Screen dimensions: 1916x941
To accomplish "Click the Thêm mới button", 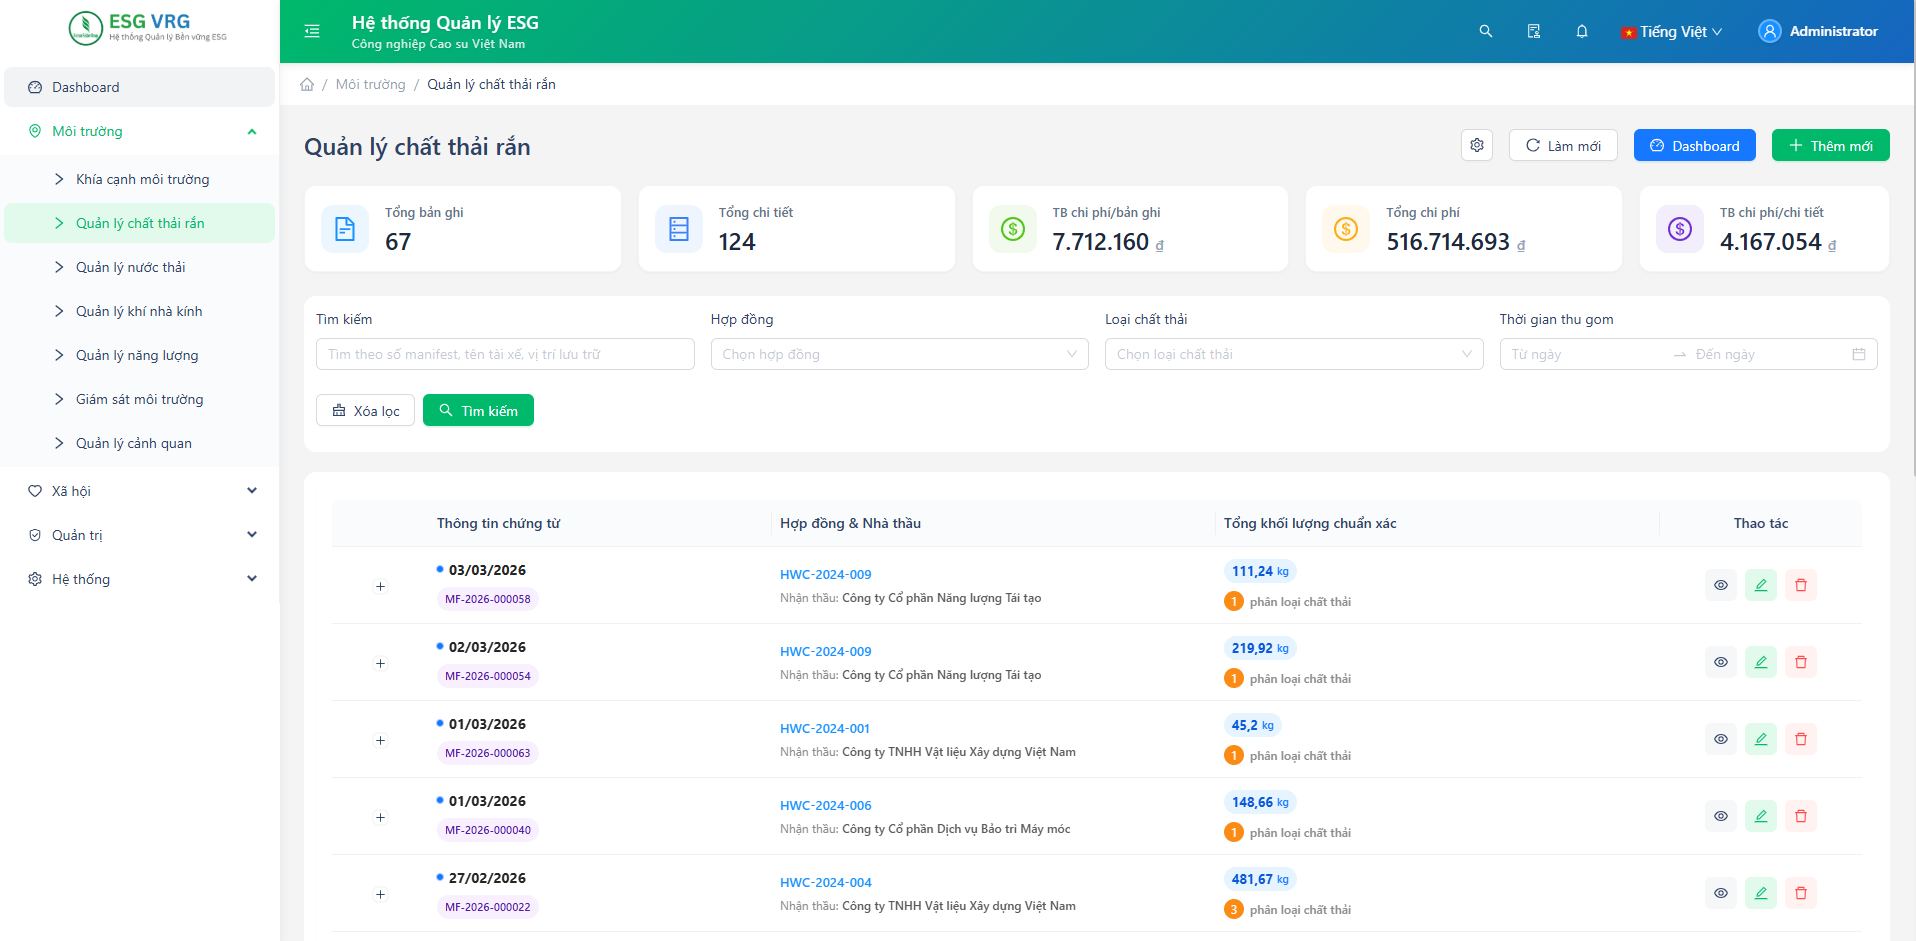I will click(1830, 145).
